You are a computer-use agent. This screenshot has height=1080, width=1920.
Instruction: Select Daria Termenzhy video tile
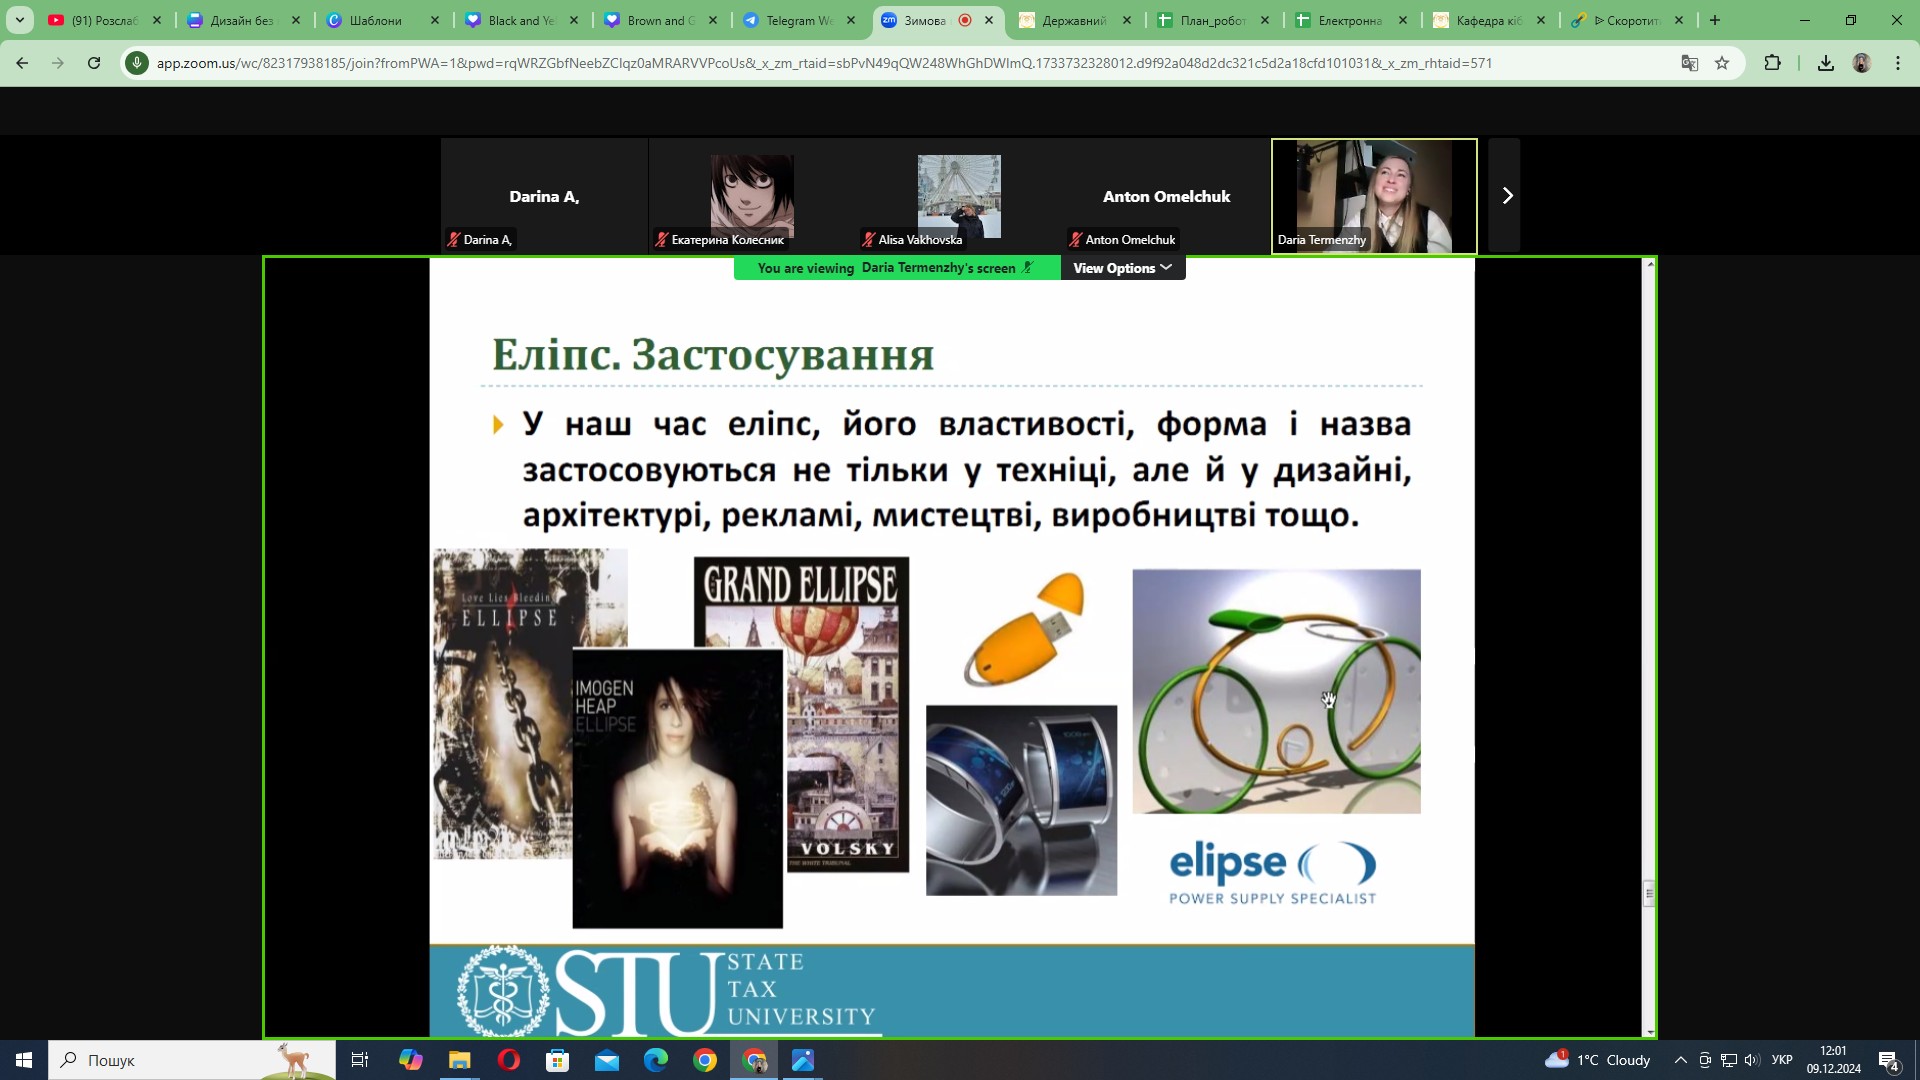point(1374,196)
